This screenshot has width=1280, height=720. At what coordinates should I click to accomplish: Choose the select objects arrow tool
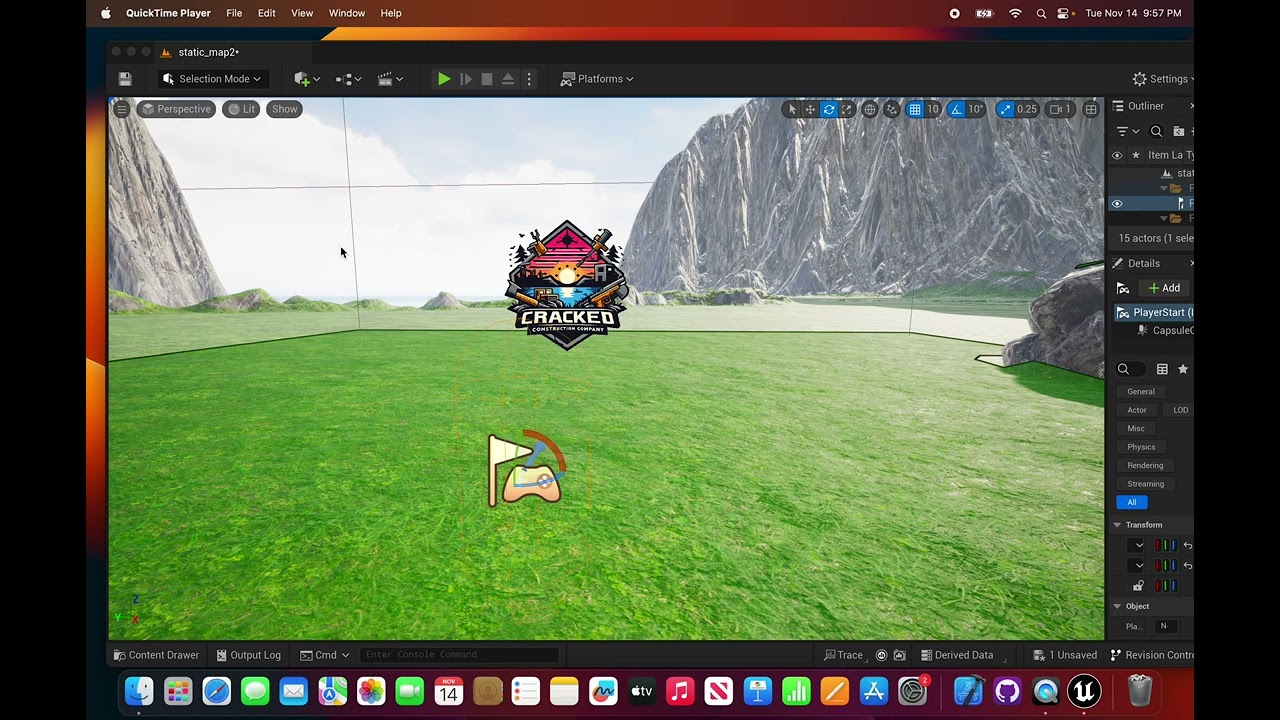point(792,109)
